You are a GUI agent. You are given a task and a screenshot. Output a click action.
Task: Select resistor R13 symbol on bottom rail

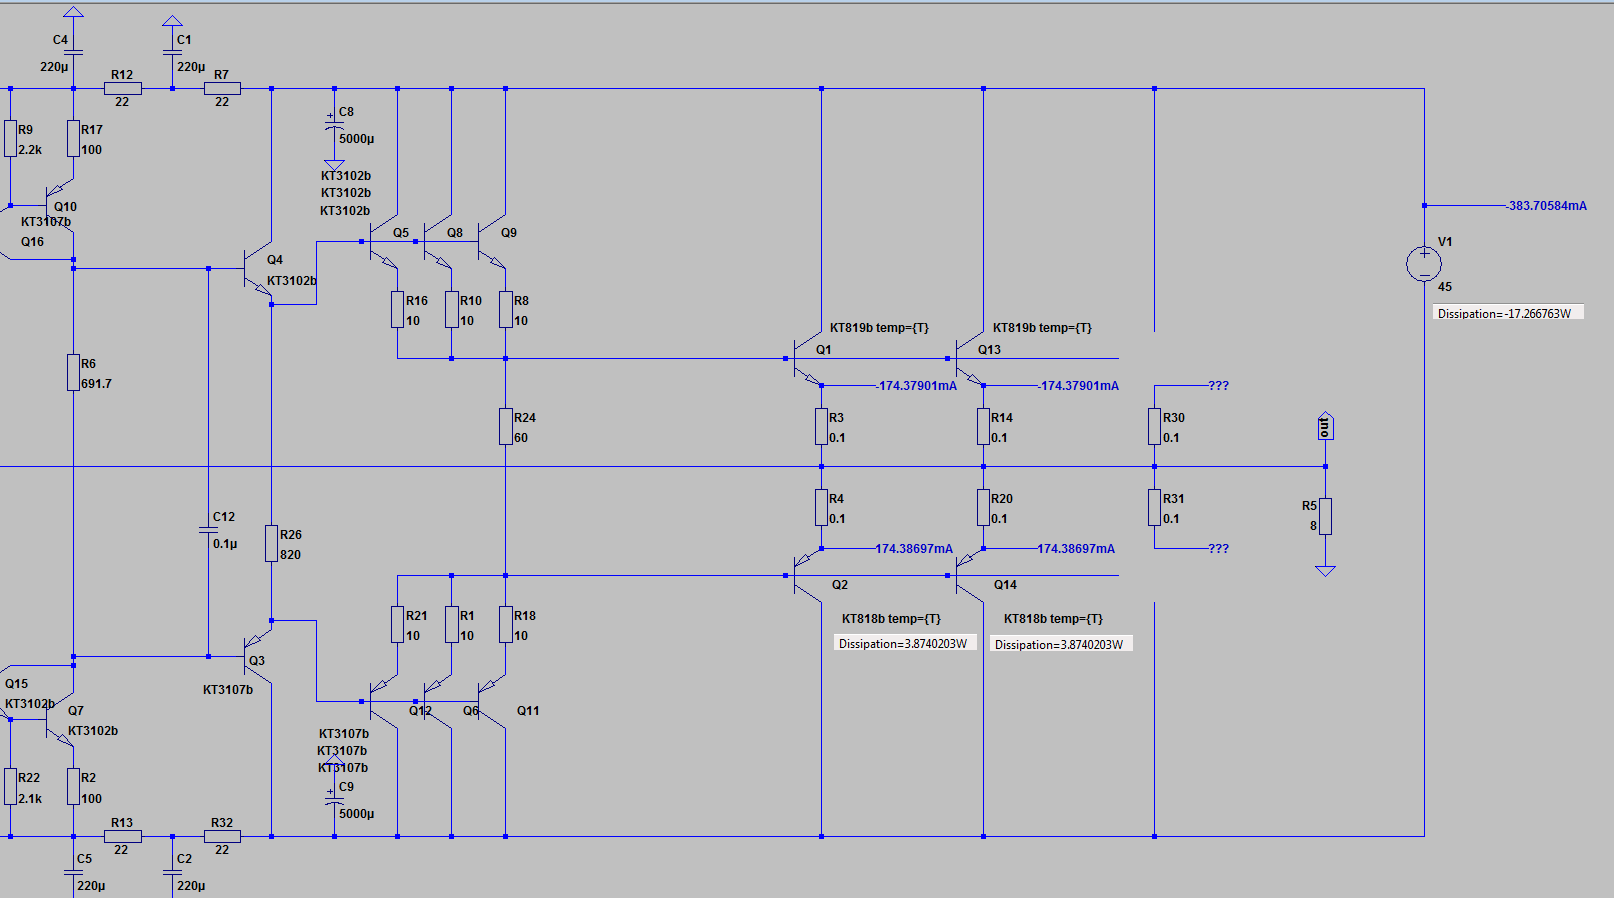[122, 836]
